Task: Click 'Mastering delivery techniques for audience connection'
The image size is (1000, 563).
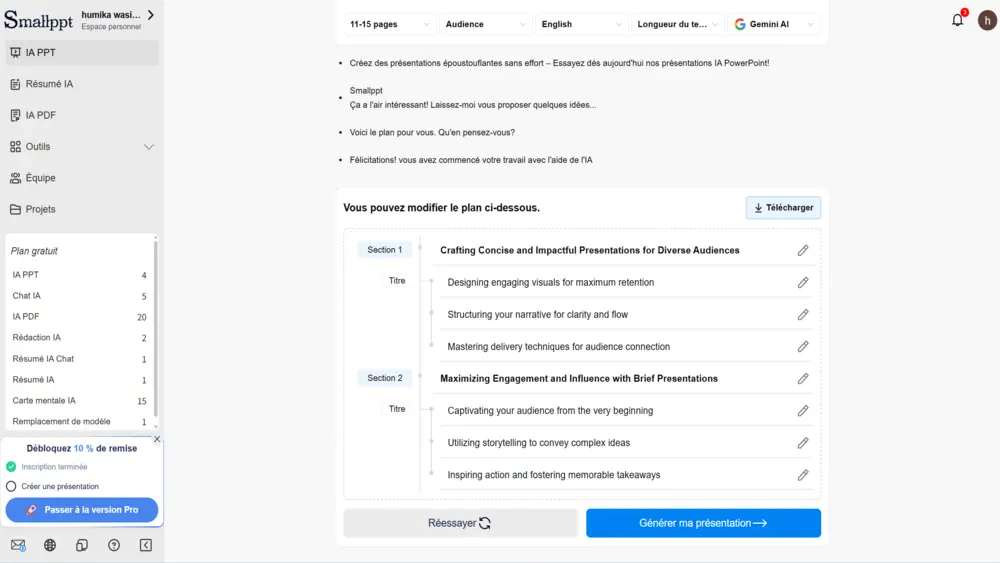Action: click(559, 347)
